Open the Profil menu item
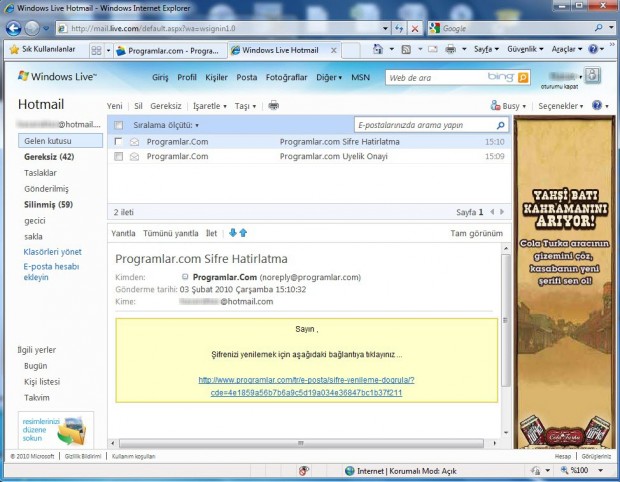The height and width of the screenshot is (482, 620). point(187,77)
